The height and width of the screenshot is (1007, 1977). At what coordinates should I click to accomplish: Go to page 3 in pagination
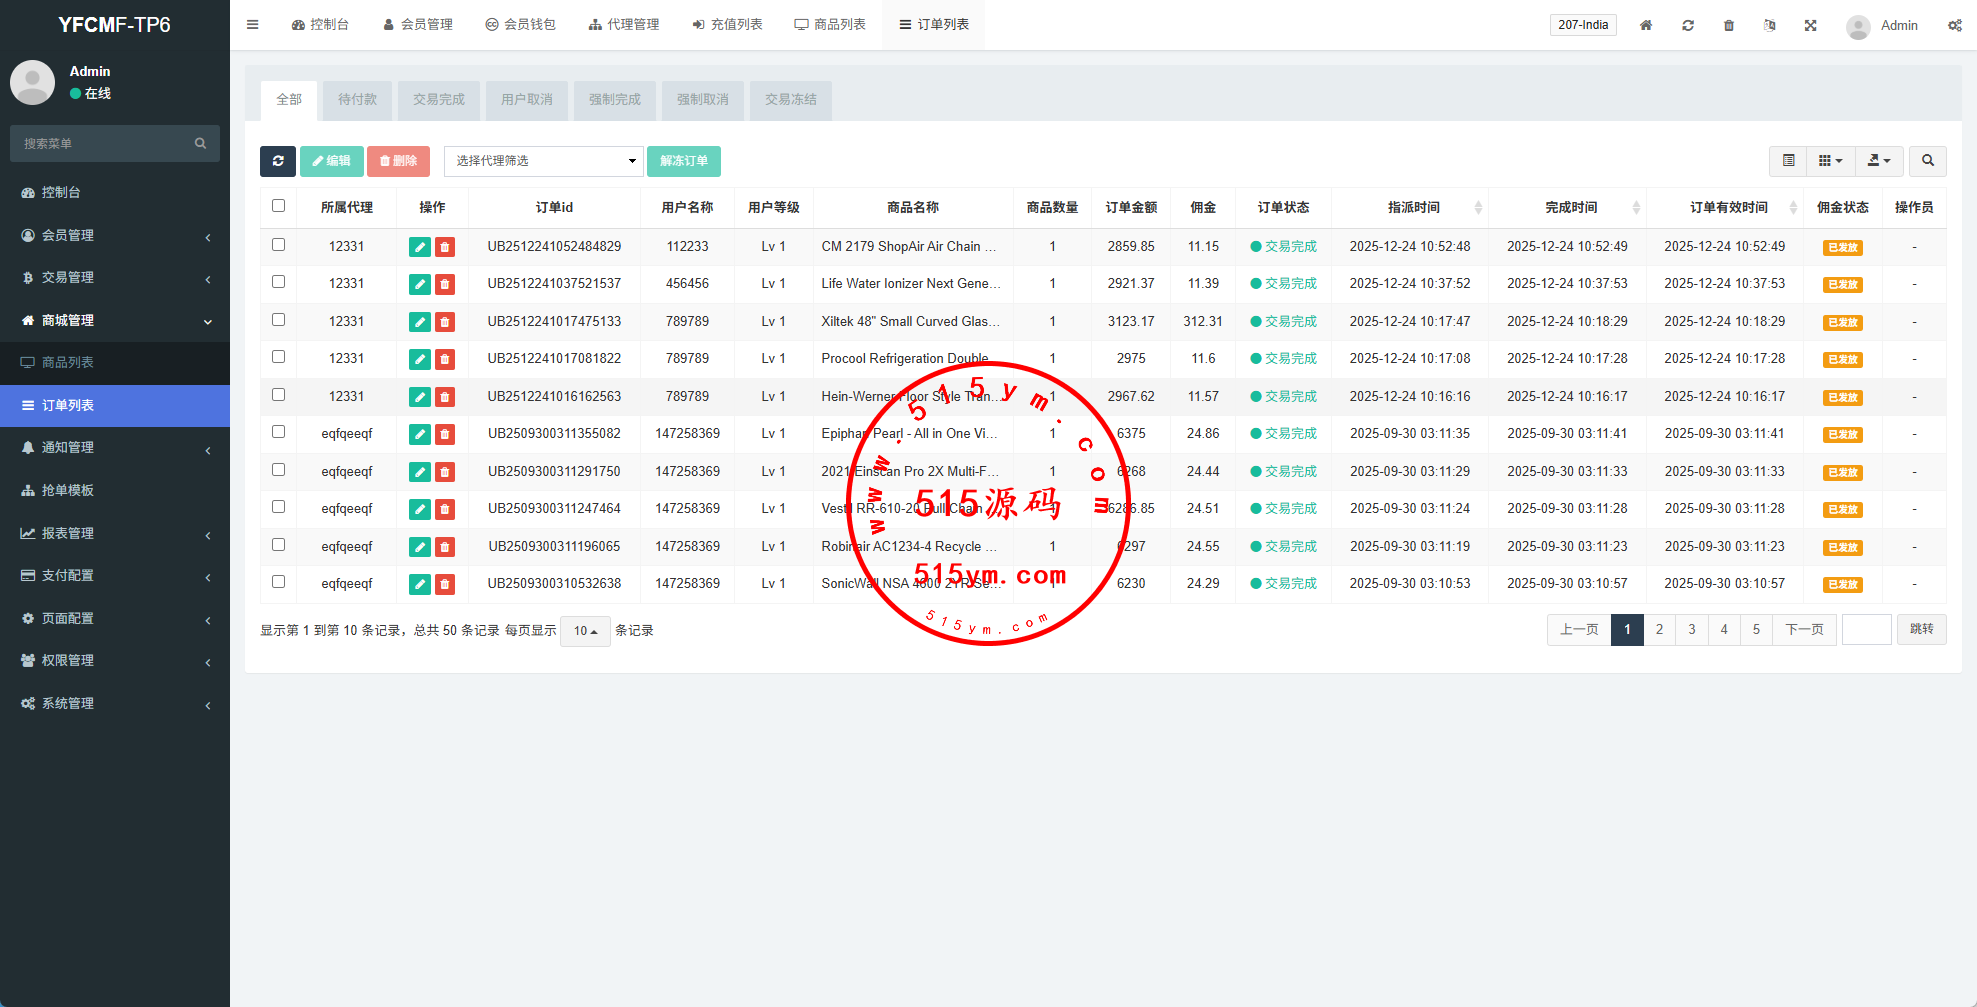1691,630
